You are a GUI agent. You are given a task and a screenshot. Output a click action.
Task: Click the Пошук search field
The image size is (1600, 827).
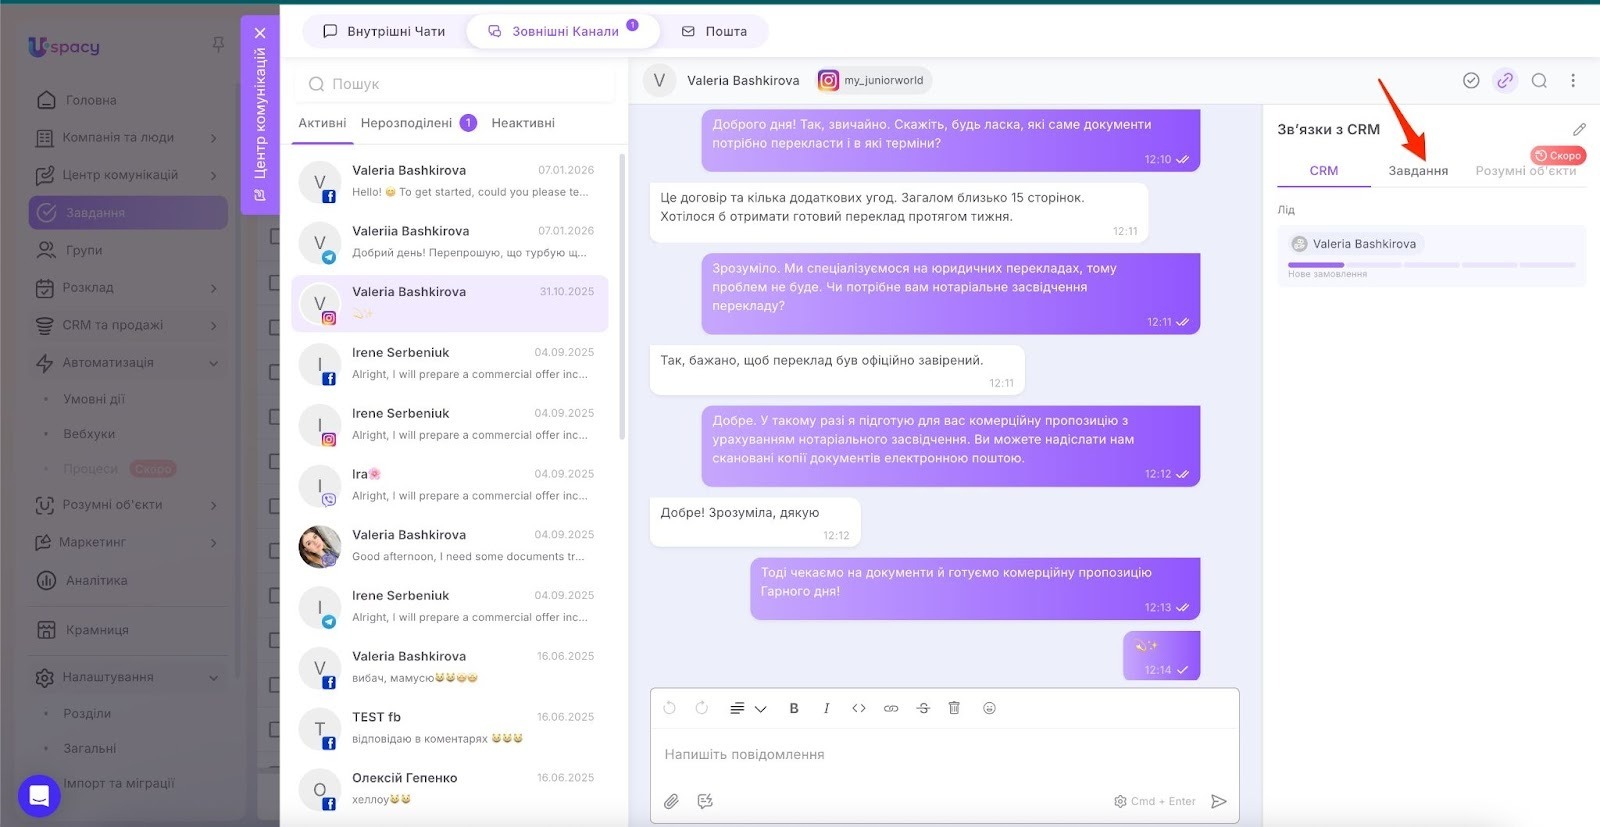[455, 84]
